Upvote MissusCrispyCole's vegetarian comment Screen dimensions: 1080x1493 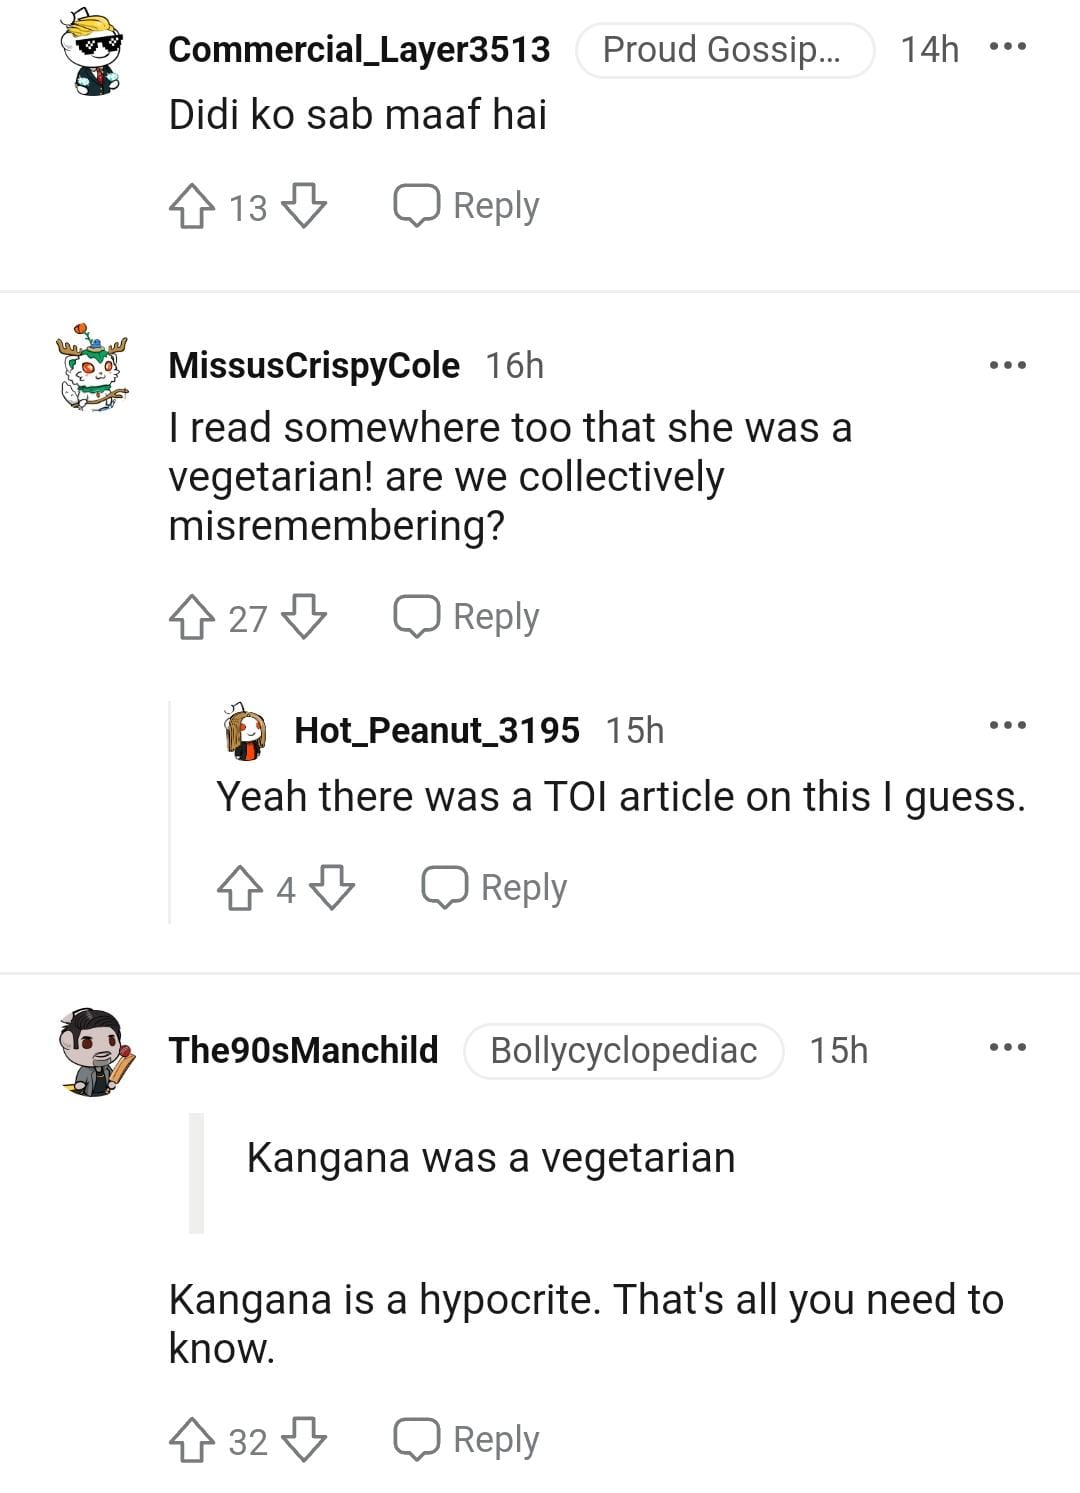pos(191,617)
